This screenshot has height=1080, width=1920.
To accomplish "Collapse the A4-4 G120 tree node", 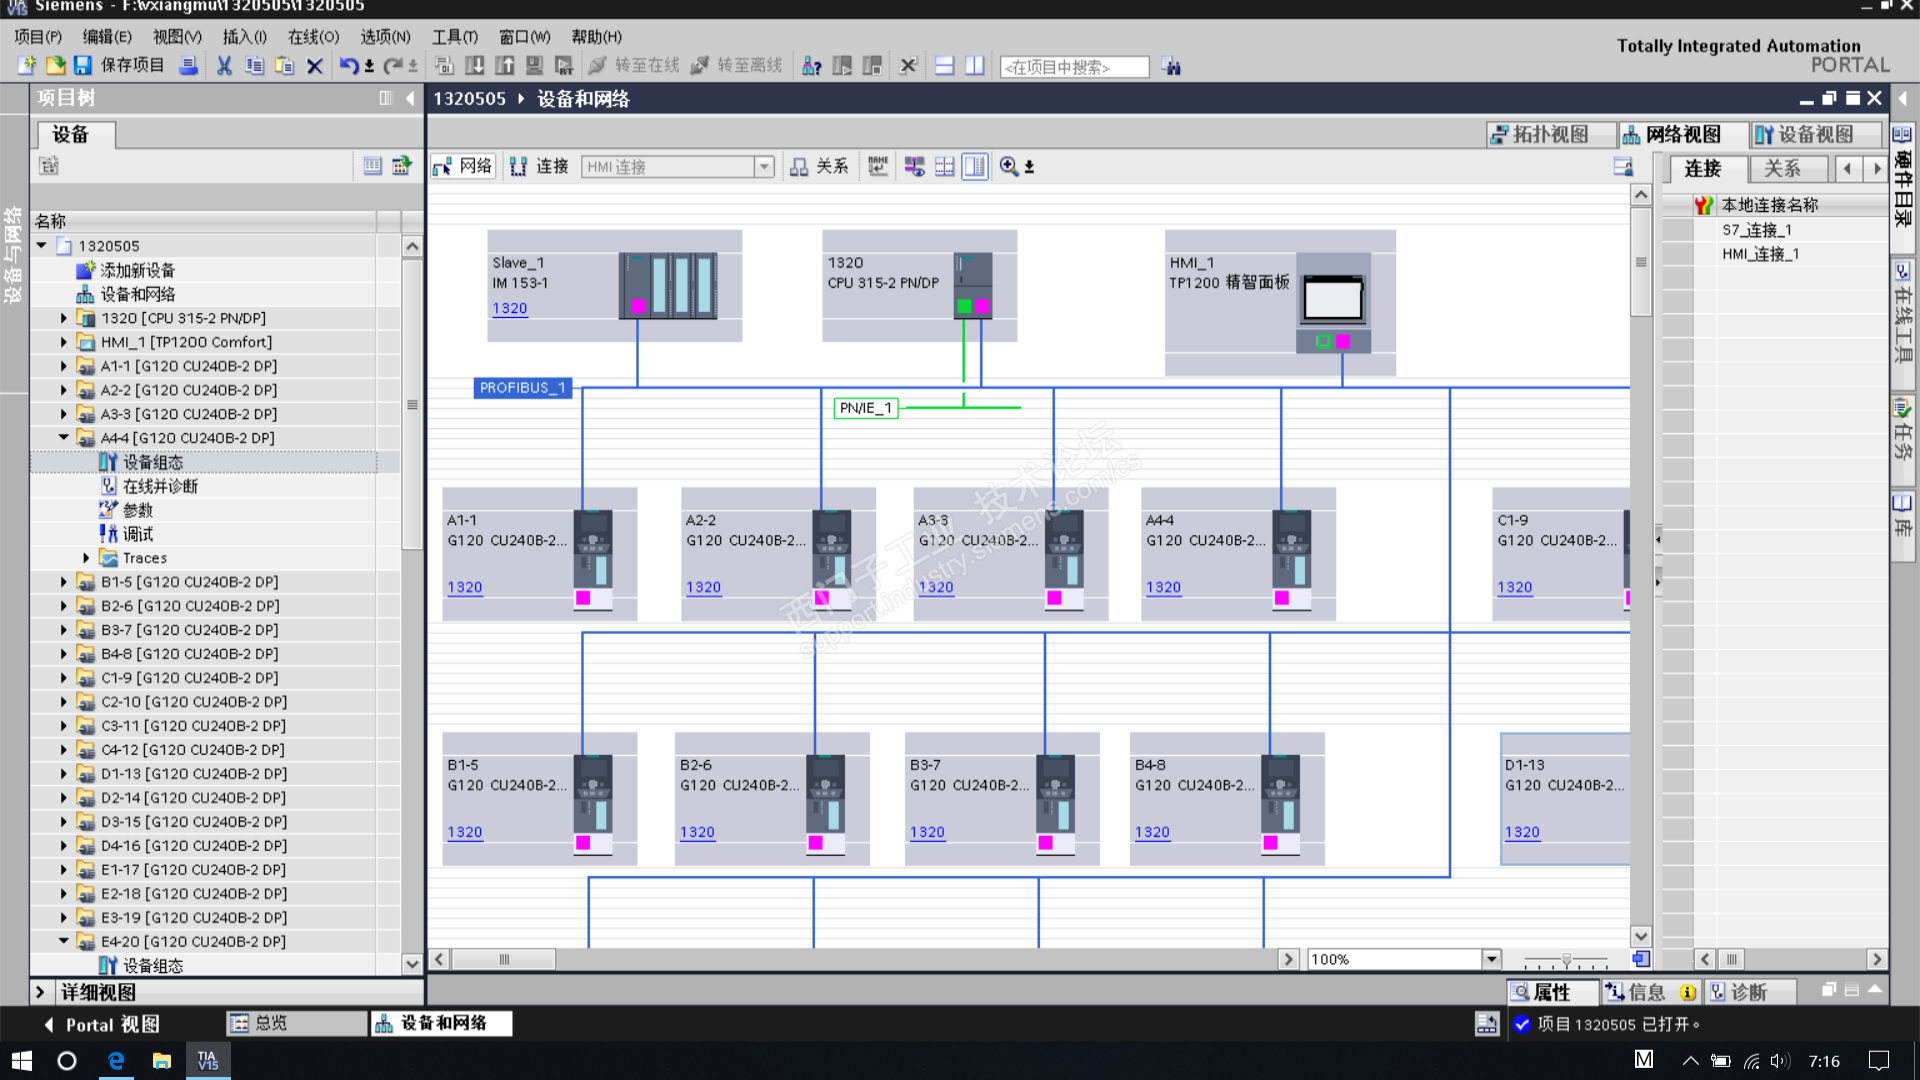I will pyautogui.click(x=64, y=438).
